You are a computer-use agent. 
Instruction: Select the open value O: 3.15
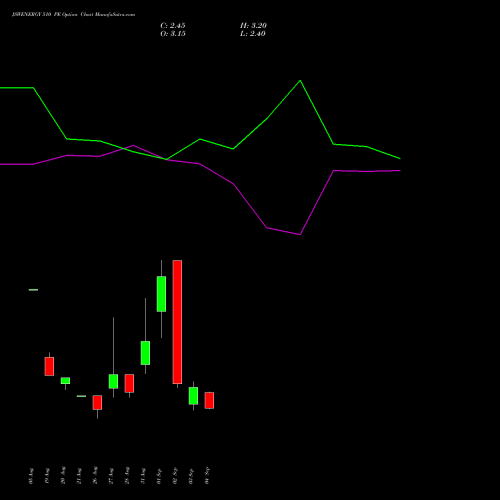[173, 34]
